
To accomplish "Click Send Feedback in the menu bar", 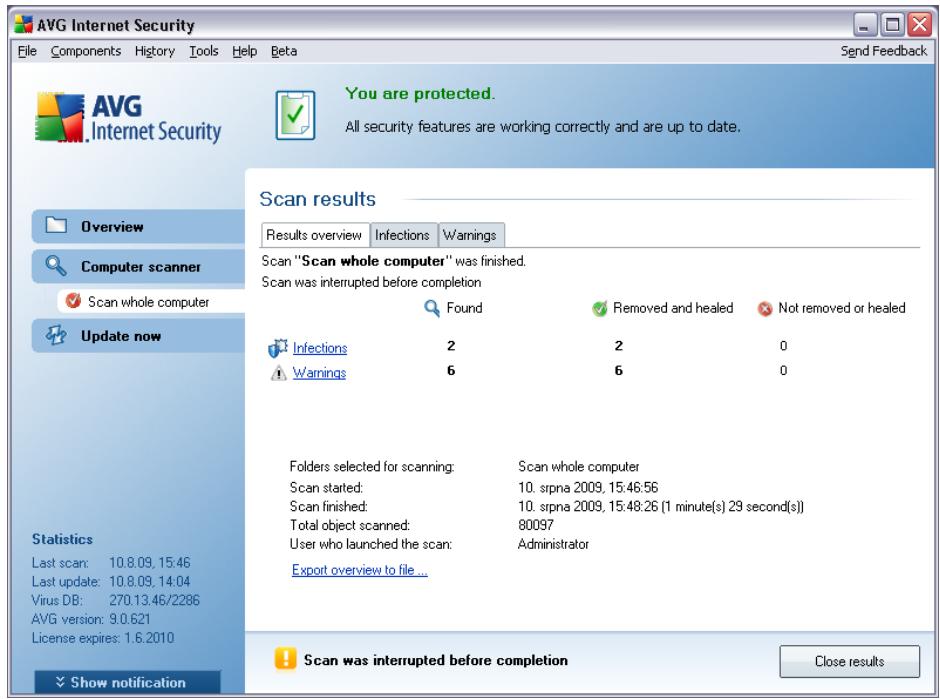I will tap(884, 52).
